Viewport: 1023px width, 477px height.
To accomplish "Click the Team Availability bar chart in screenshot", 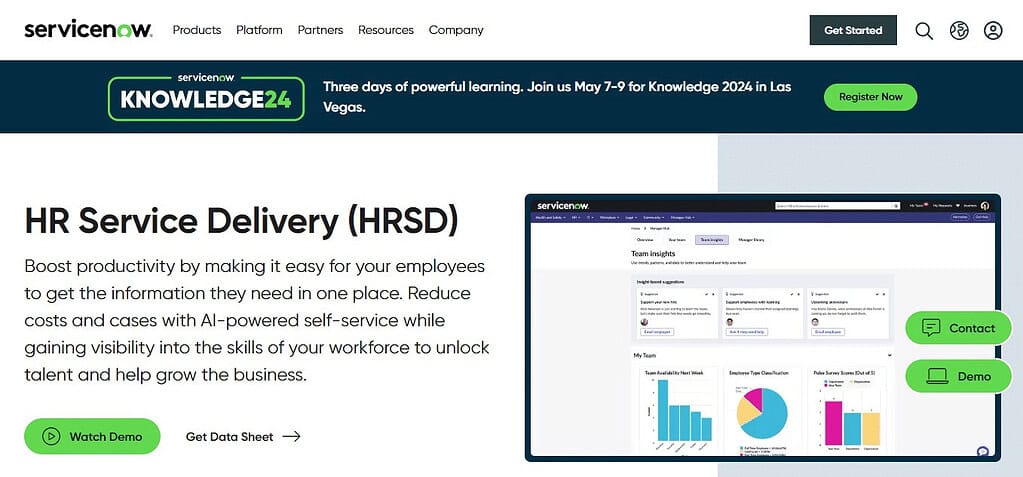I will [682, 410].
